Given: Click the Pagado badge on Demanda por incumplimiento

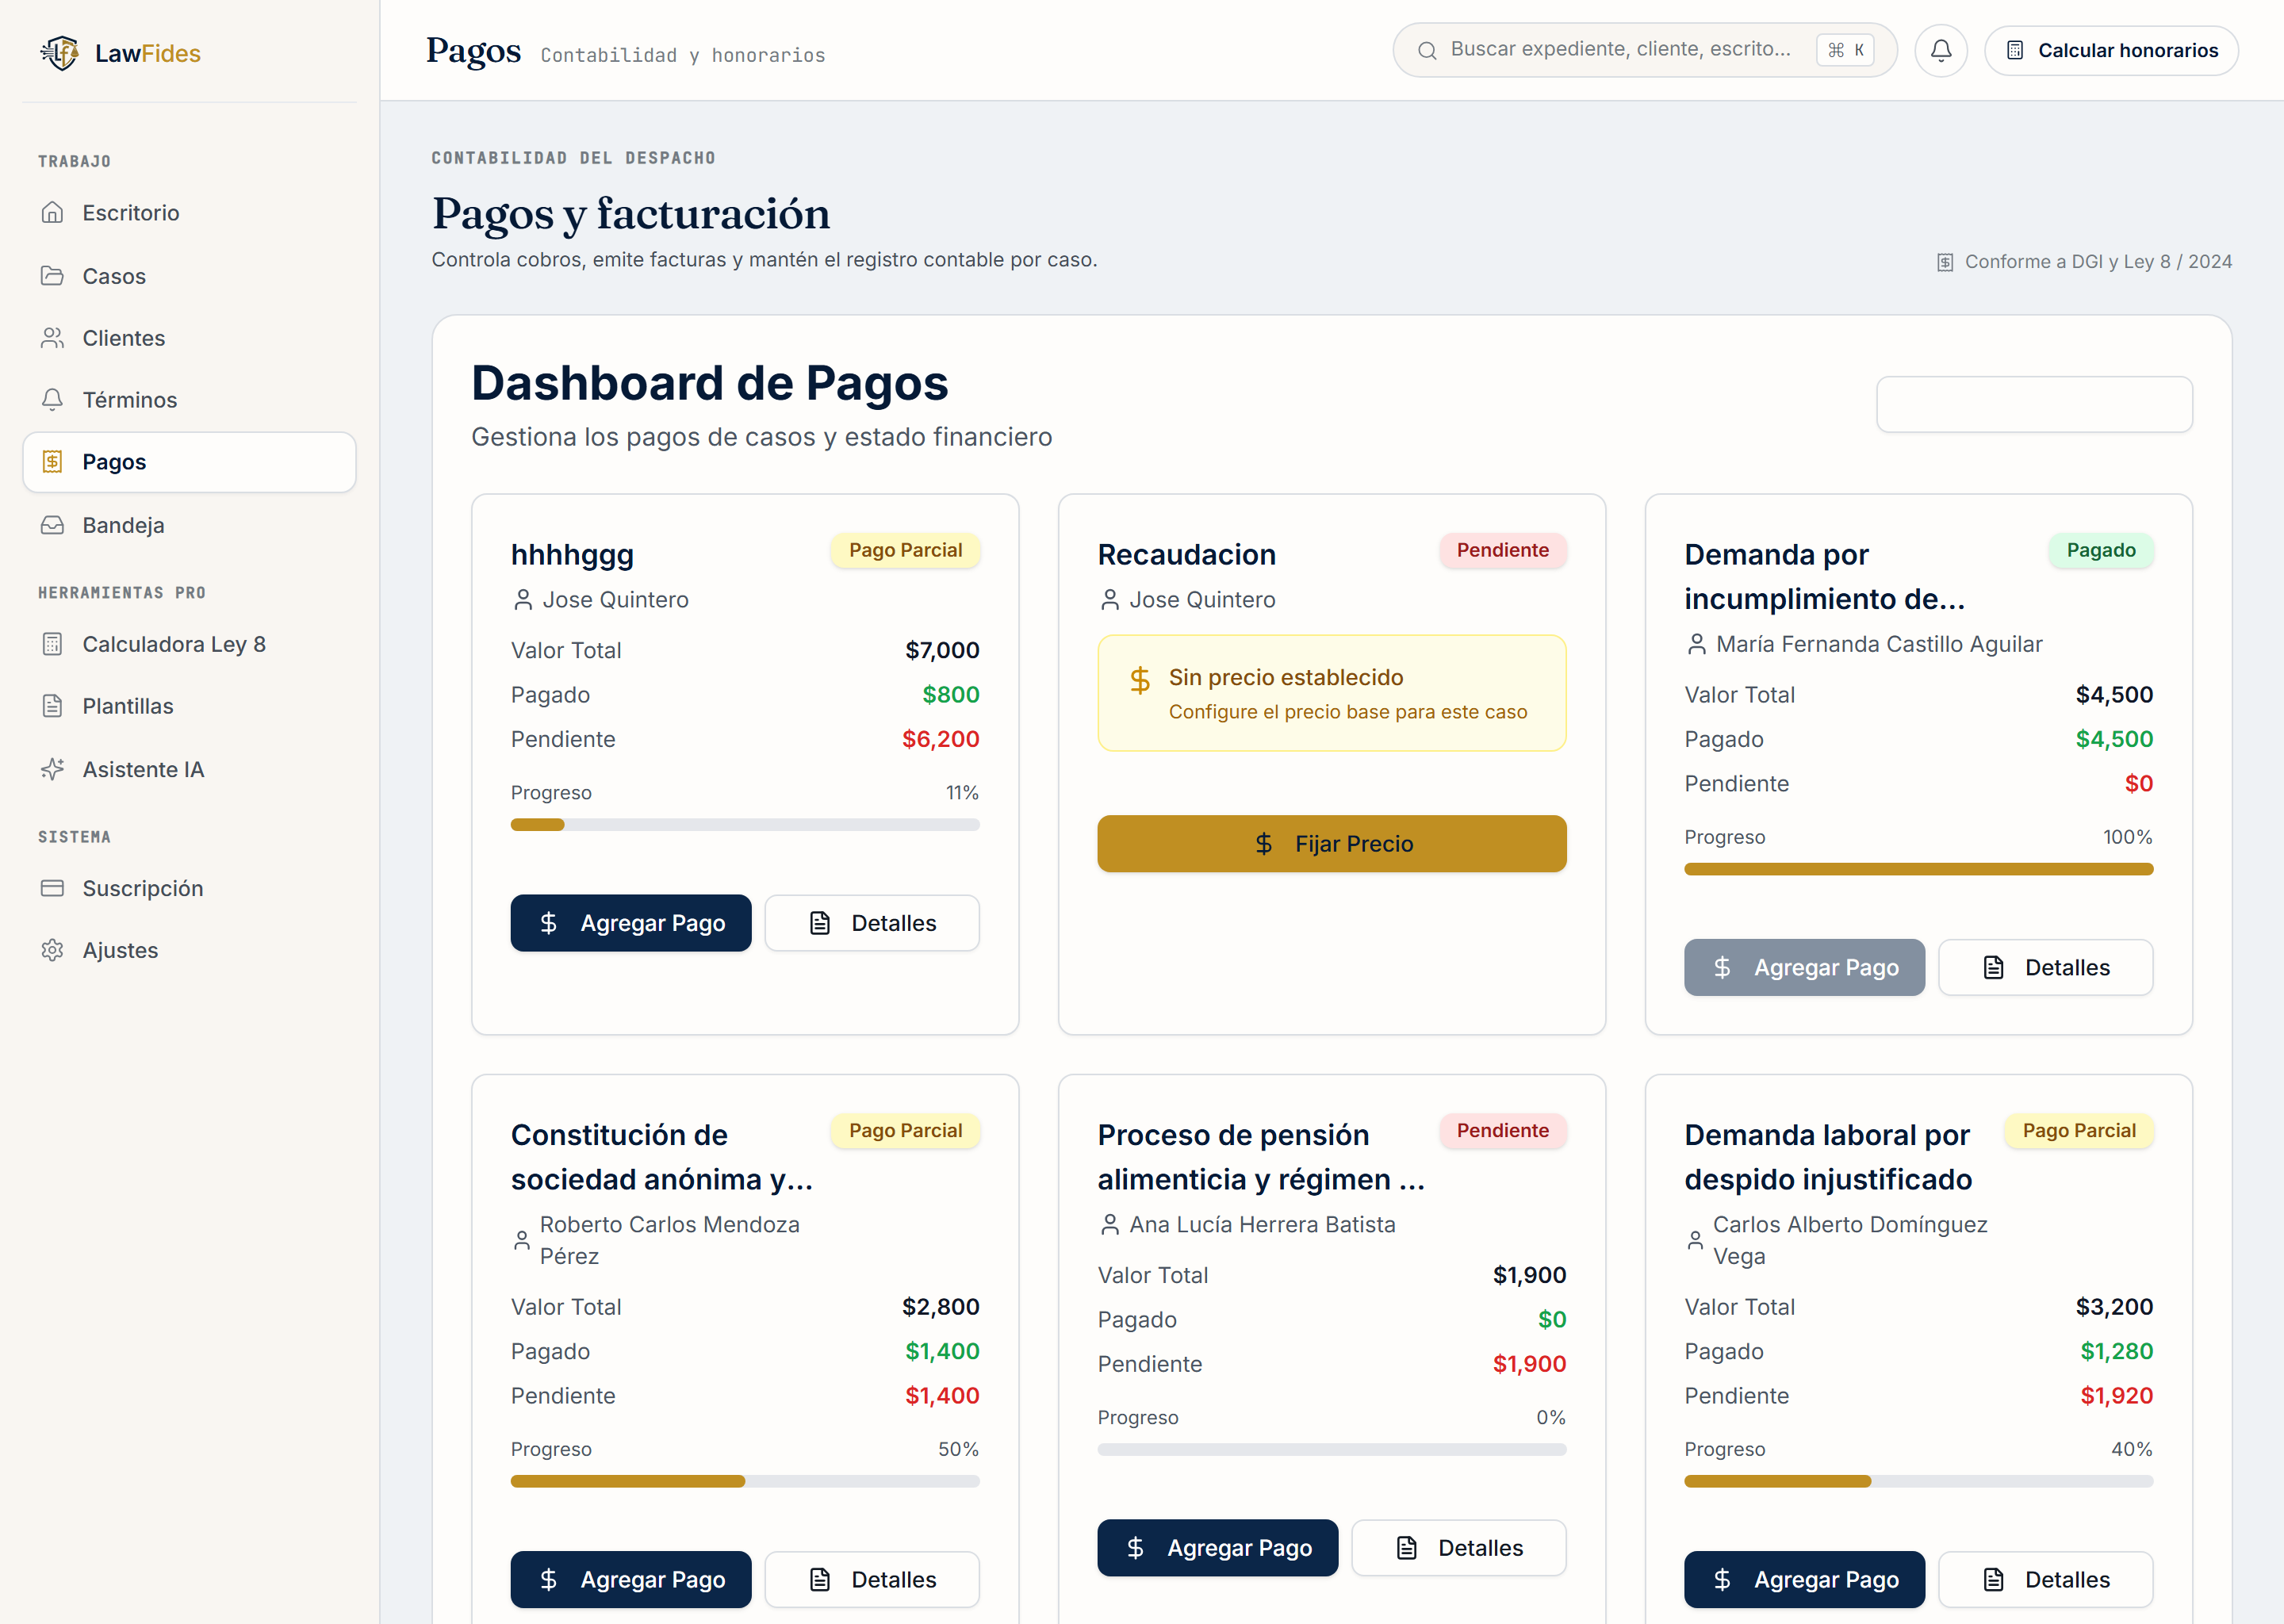Looking at the screenshot, I should click(2101, 550).
